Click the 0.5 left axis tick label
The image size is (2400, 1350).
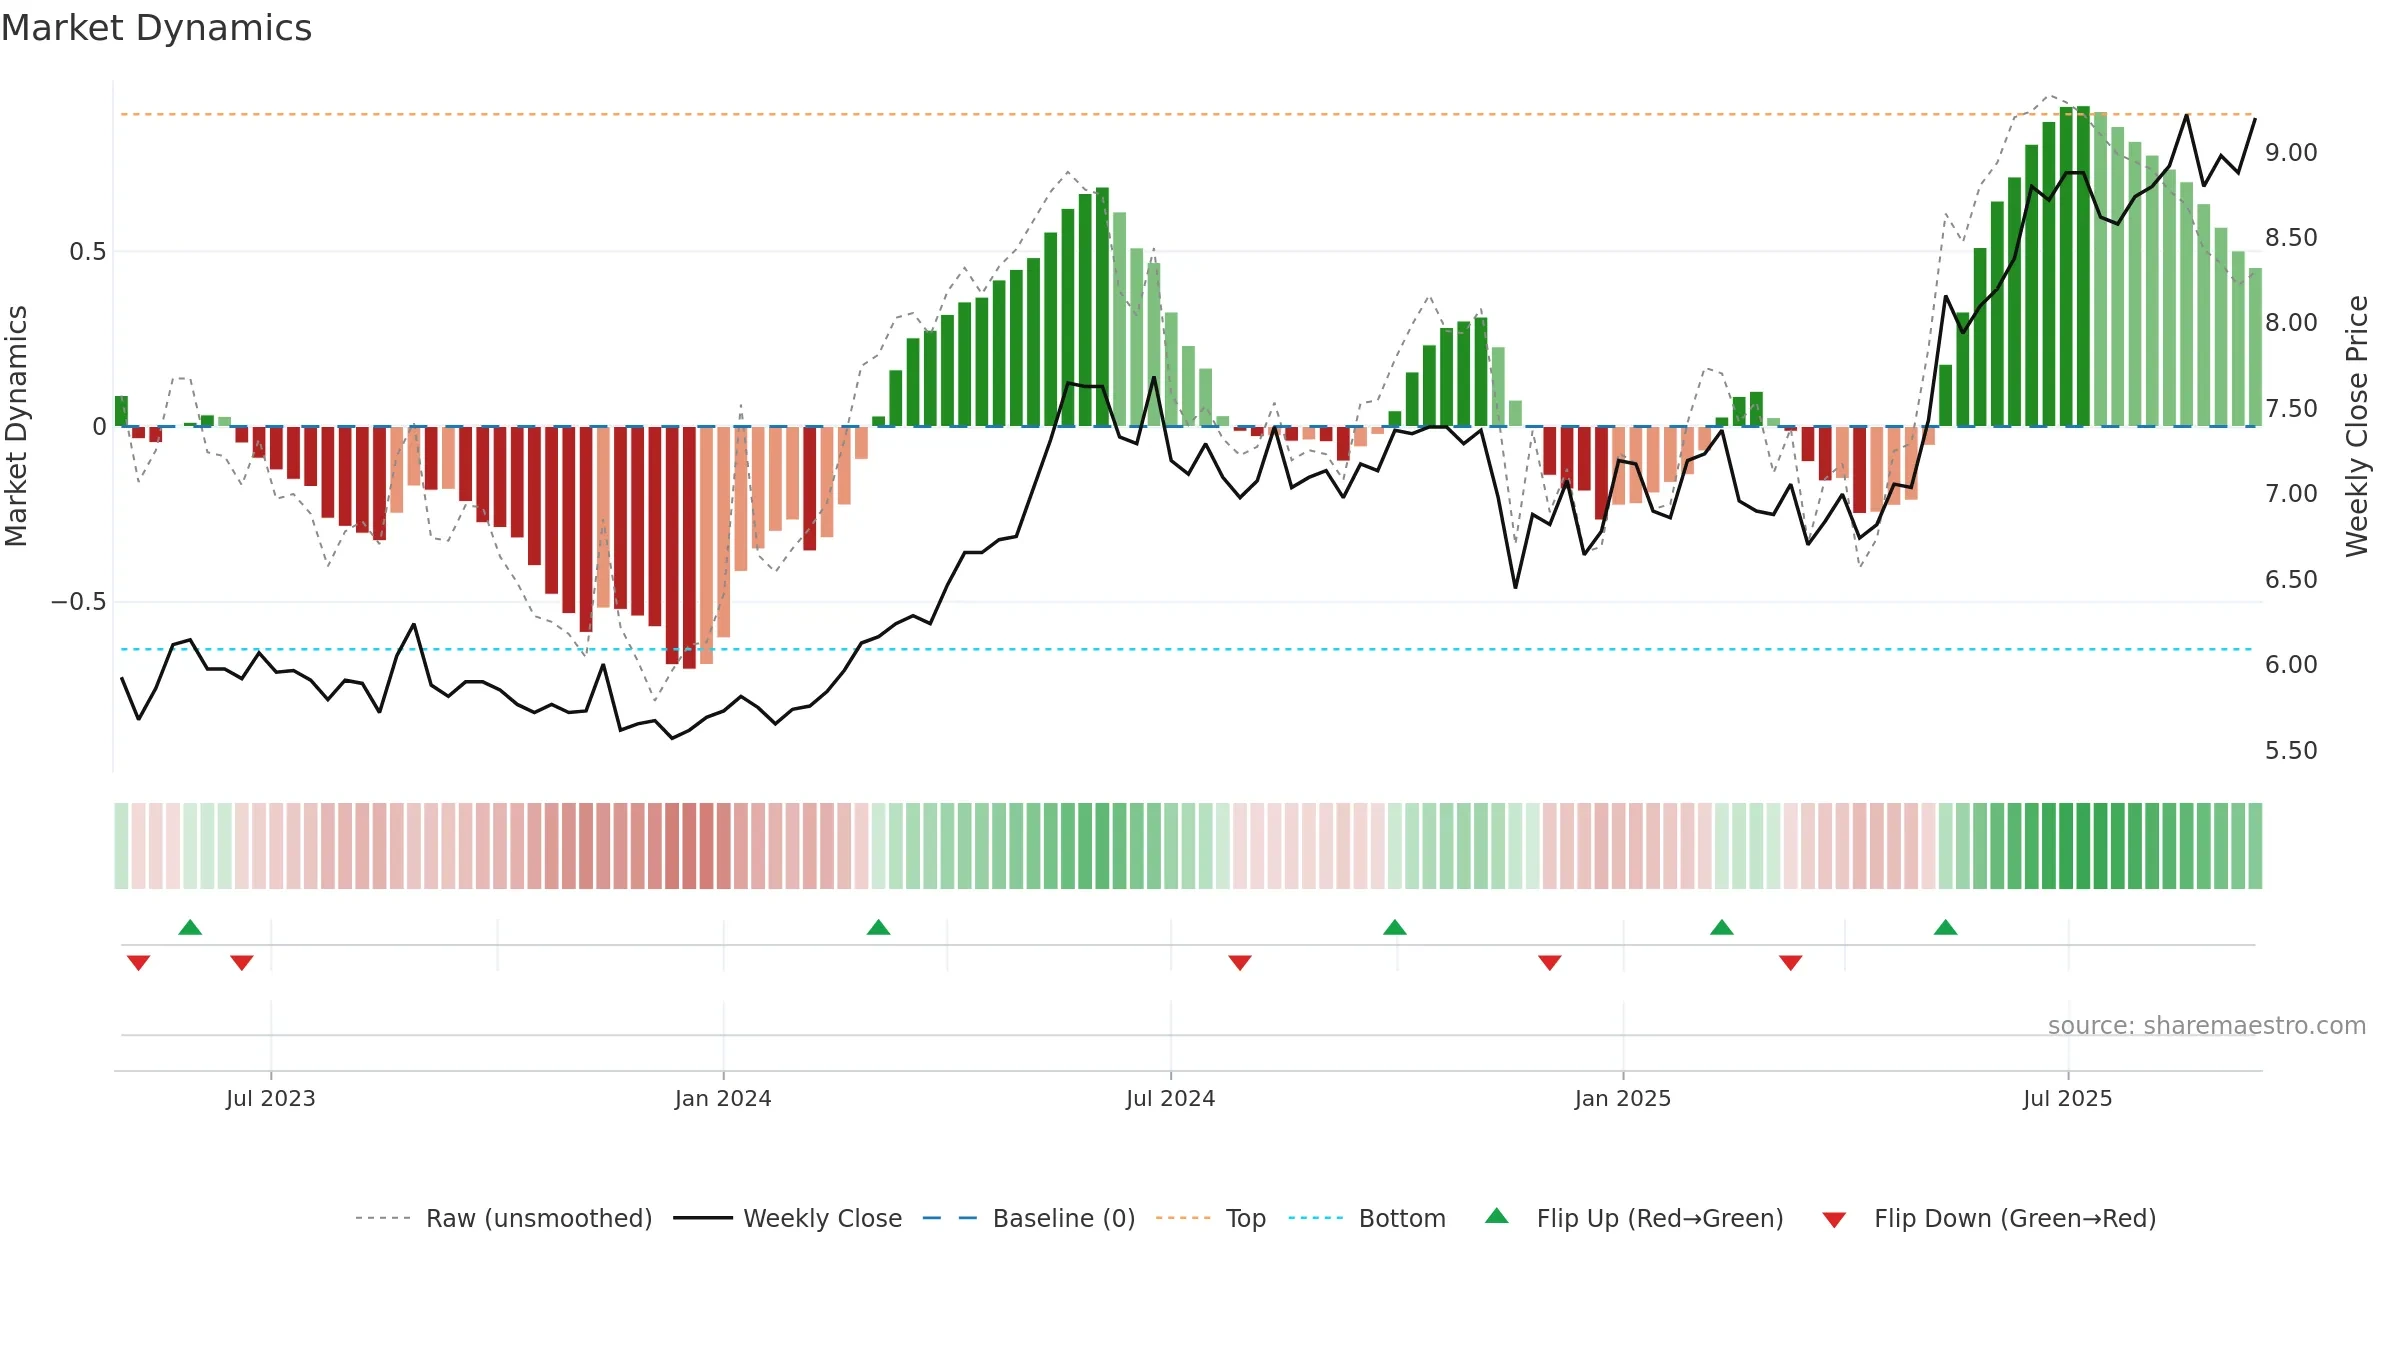[x=88, y=252]
